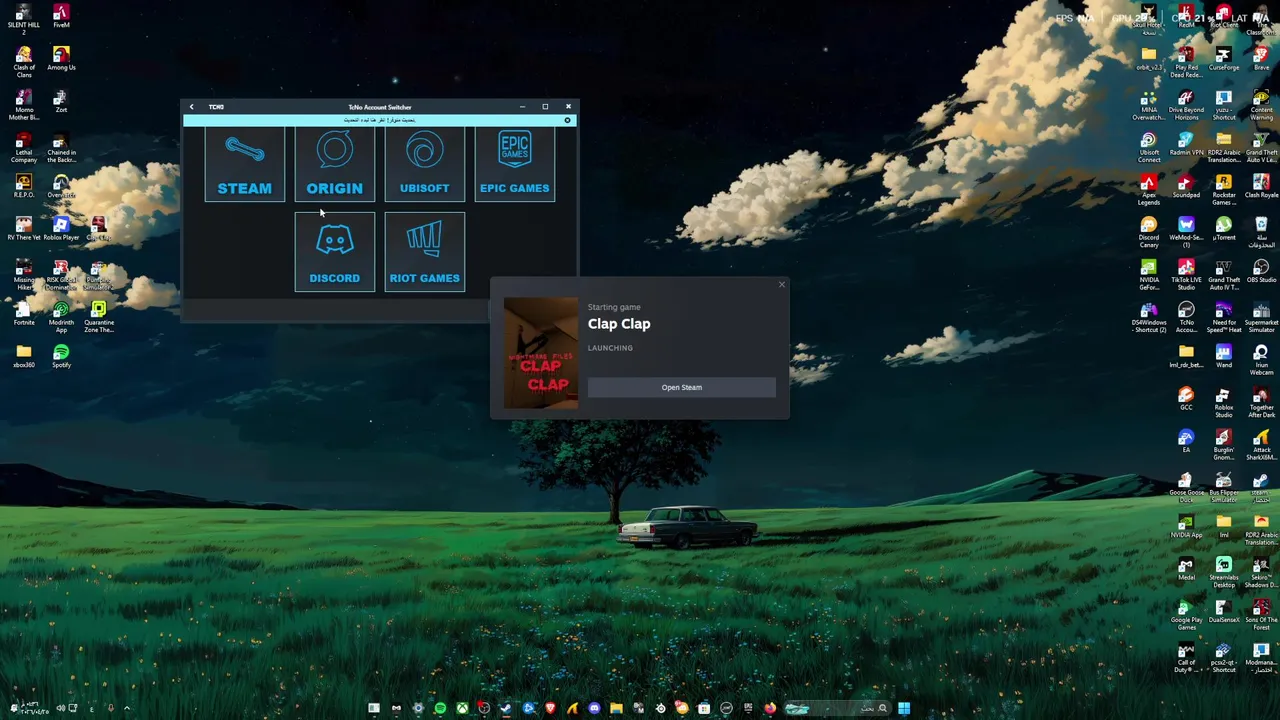Select the Sons Of The Forest desktop icon
1280x720 pixels.
[1261, 615]
